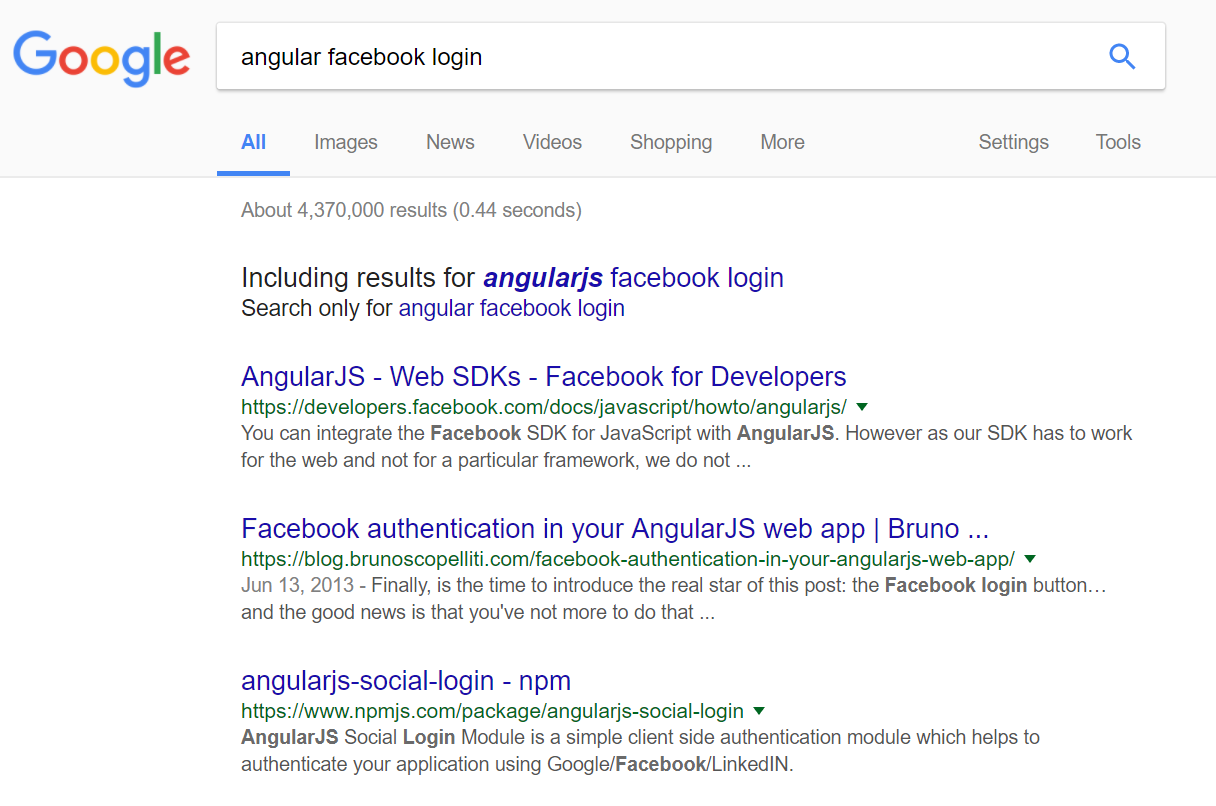This screenshot has height=806, width=1216.
Task: Switch to the Videos tab
Action: click(552, 142)
